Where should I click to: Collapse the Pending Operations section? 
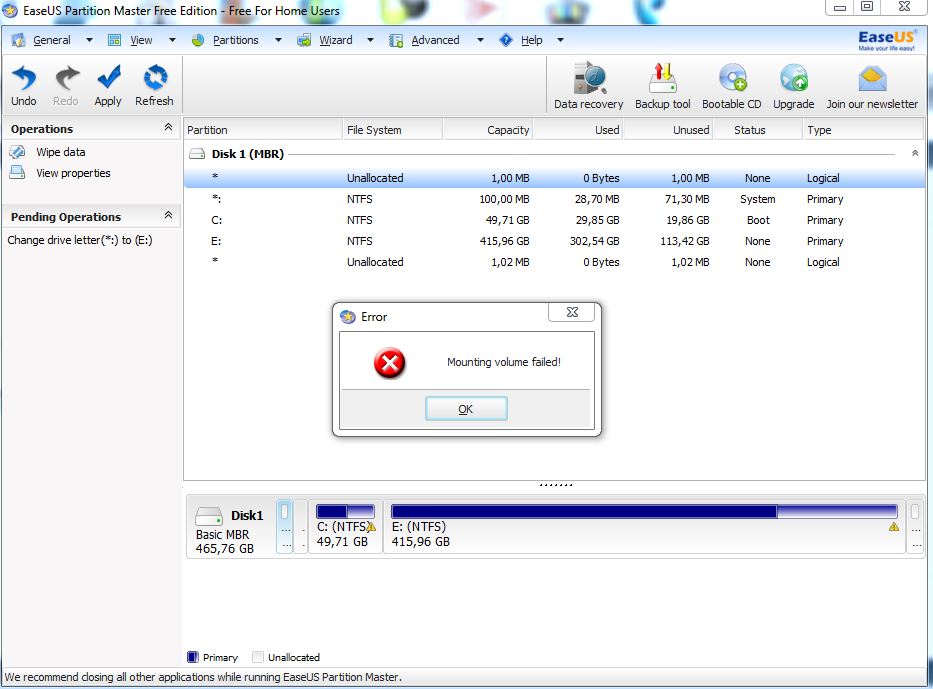168,216
